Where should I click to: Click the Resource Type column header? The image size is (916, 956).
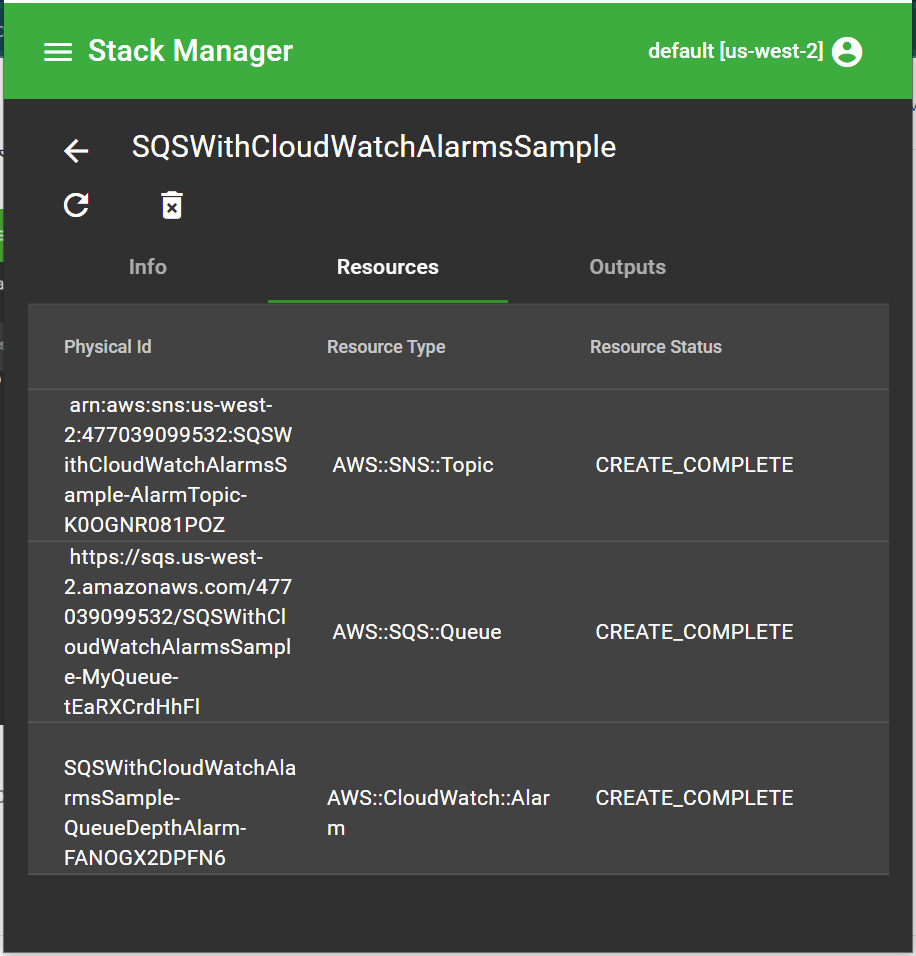pyautogui.click(x=386, y=347)
